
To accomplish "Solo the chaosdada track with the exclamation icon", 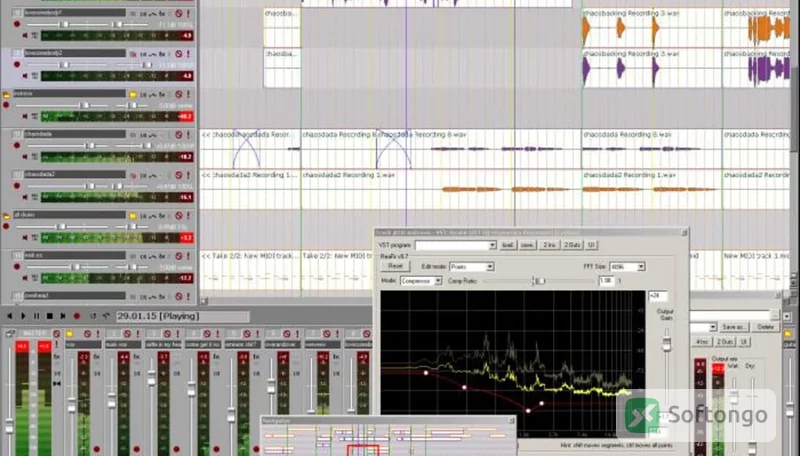I will [x=188, y=135].
